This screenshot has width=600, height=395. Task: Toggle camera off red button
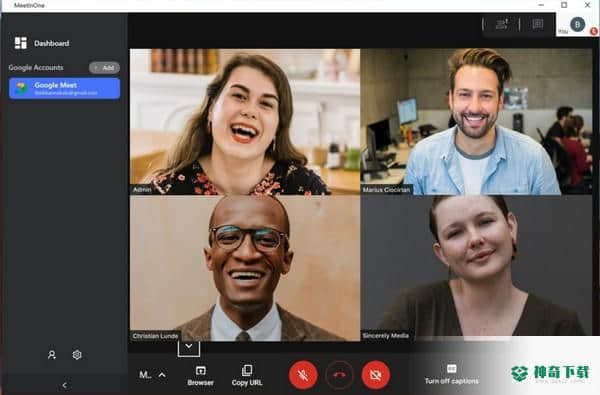tap(375, 375)
